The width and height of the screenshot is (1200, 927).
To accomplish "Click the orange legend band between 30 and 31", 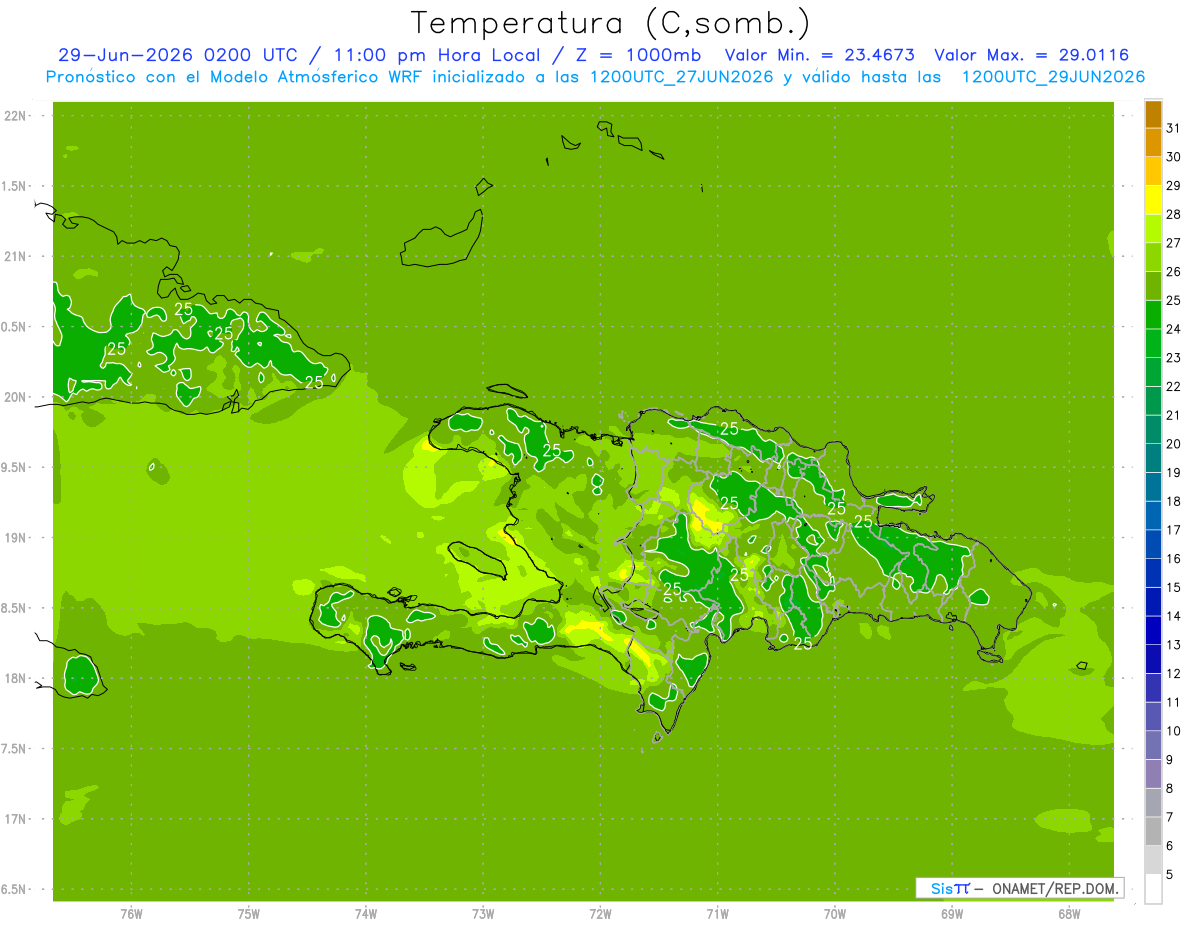I will [1153, 142].
